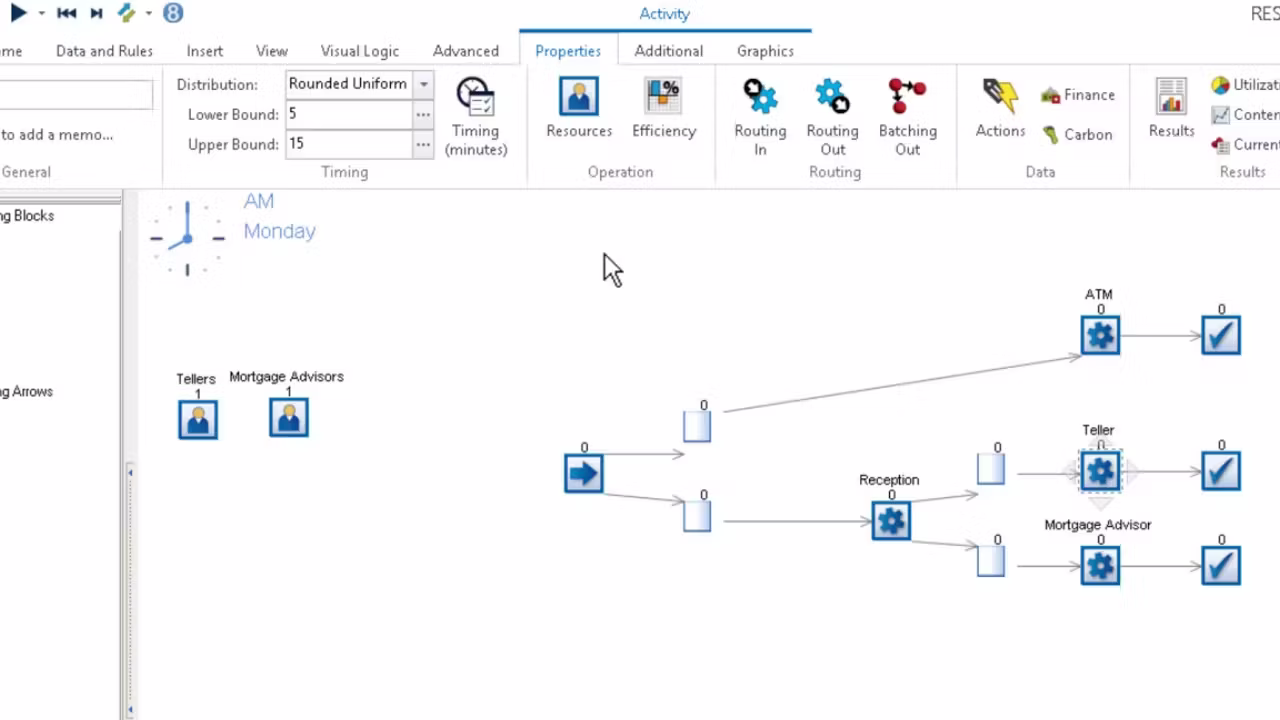This screenshot has height=720, width=1280.
Task: Open Lower Bound ellipsis options
Action: [x=424, y=114]
